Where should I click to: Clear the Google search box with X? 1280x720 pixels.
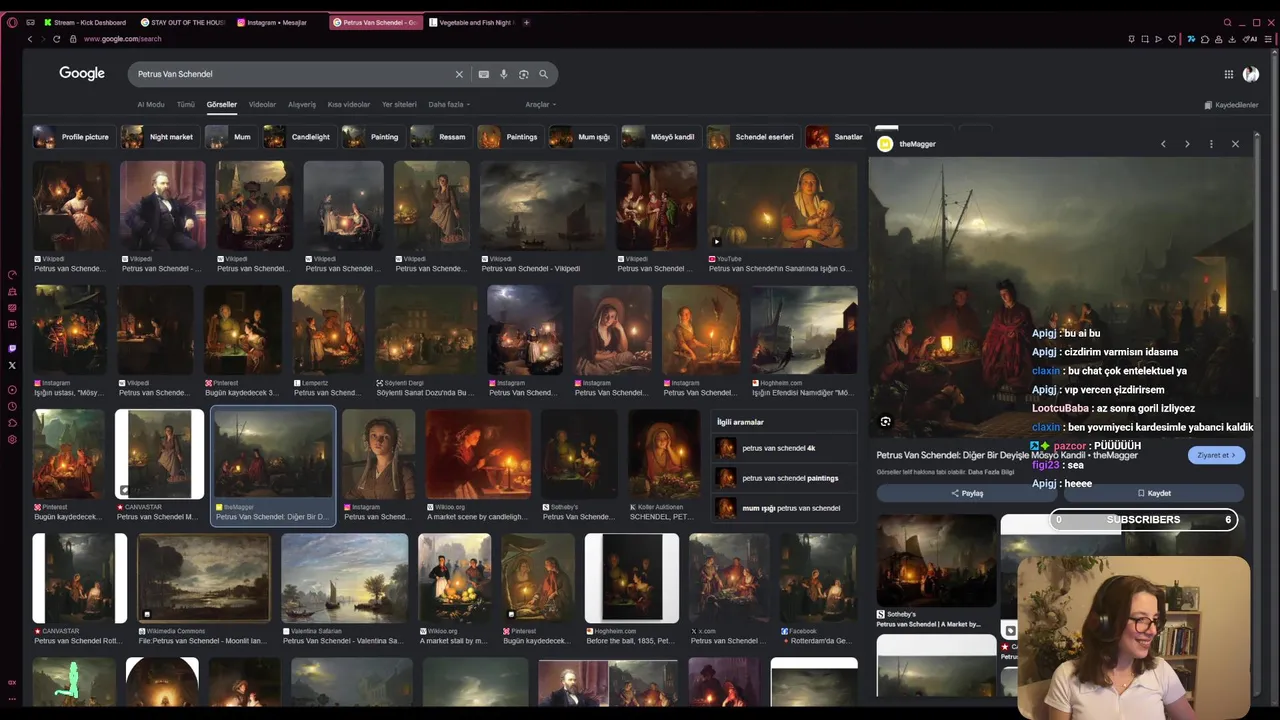point(459,74)
